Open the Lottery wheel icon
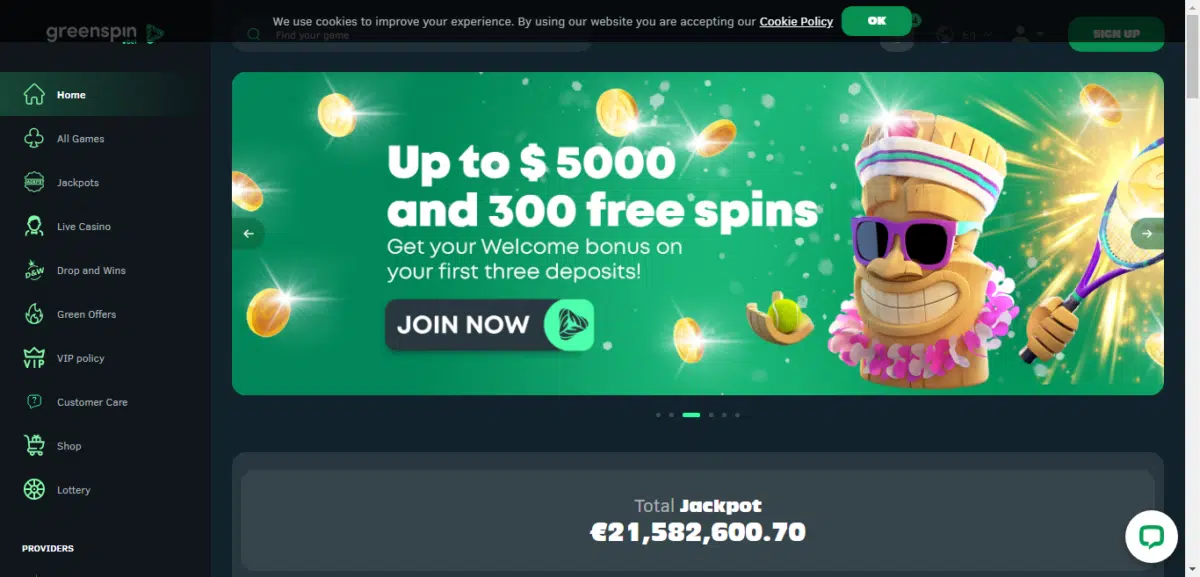 point(34,490)
